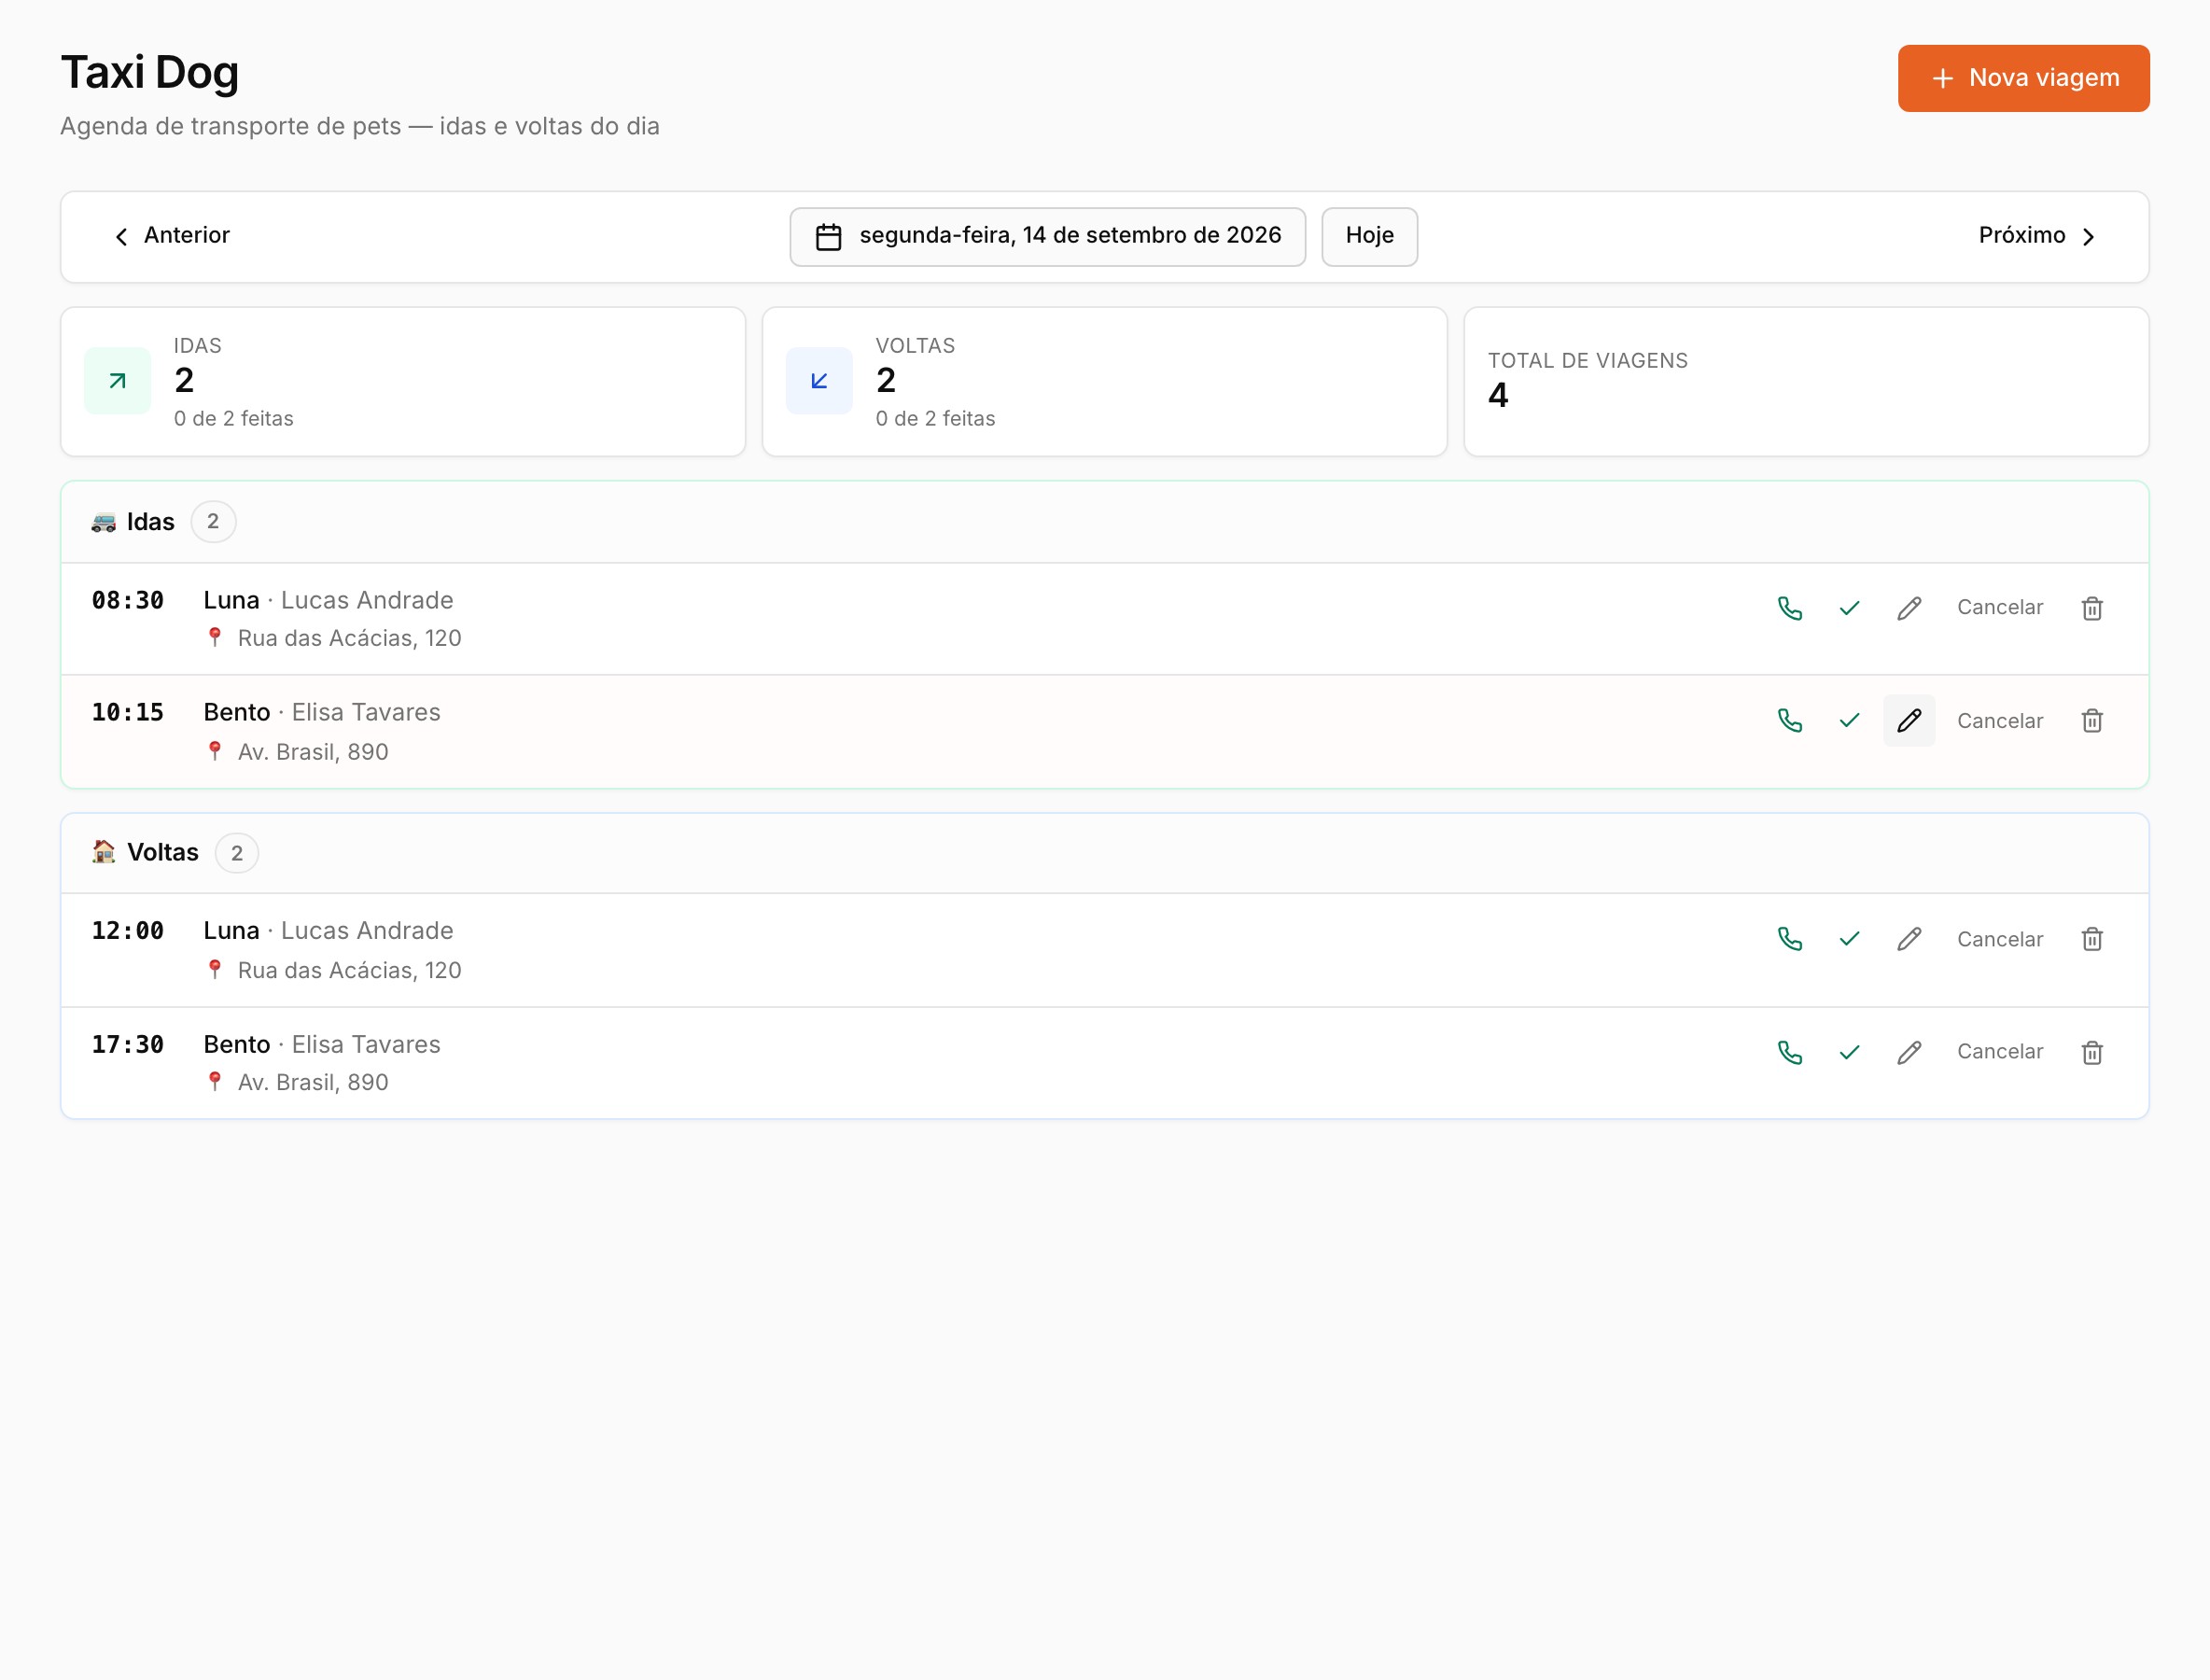Edit Luna's 08:30 trip
Image resolution: width=2210 pixels, height=1680 pixels.
point(1909,608)
